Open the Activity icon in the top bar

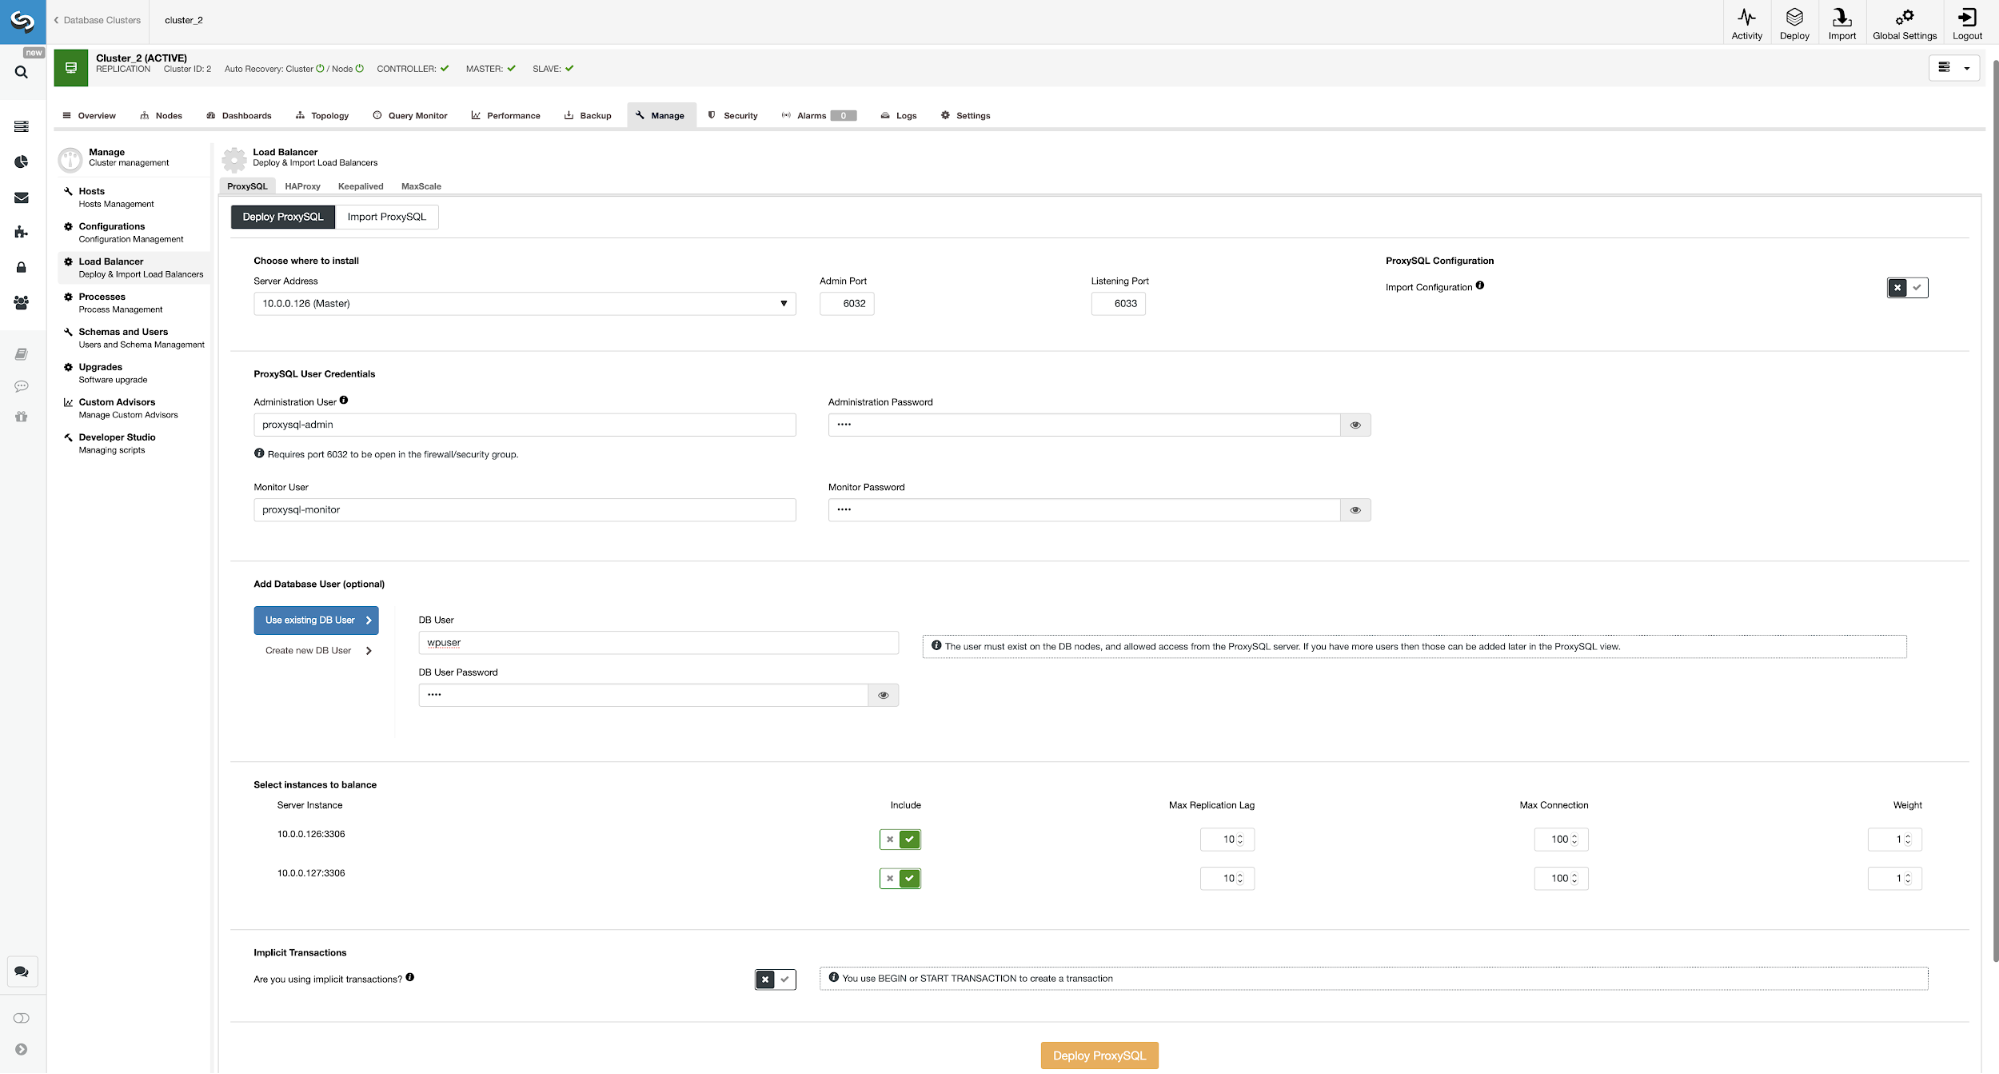coord(1746,23)
